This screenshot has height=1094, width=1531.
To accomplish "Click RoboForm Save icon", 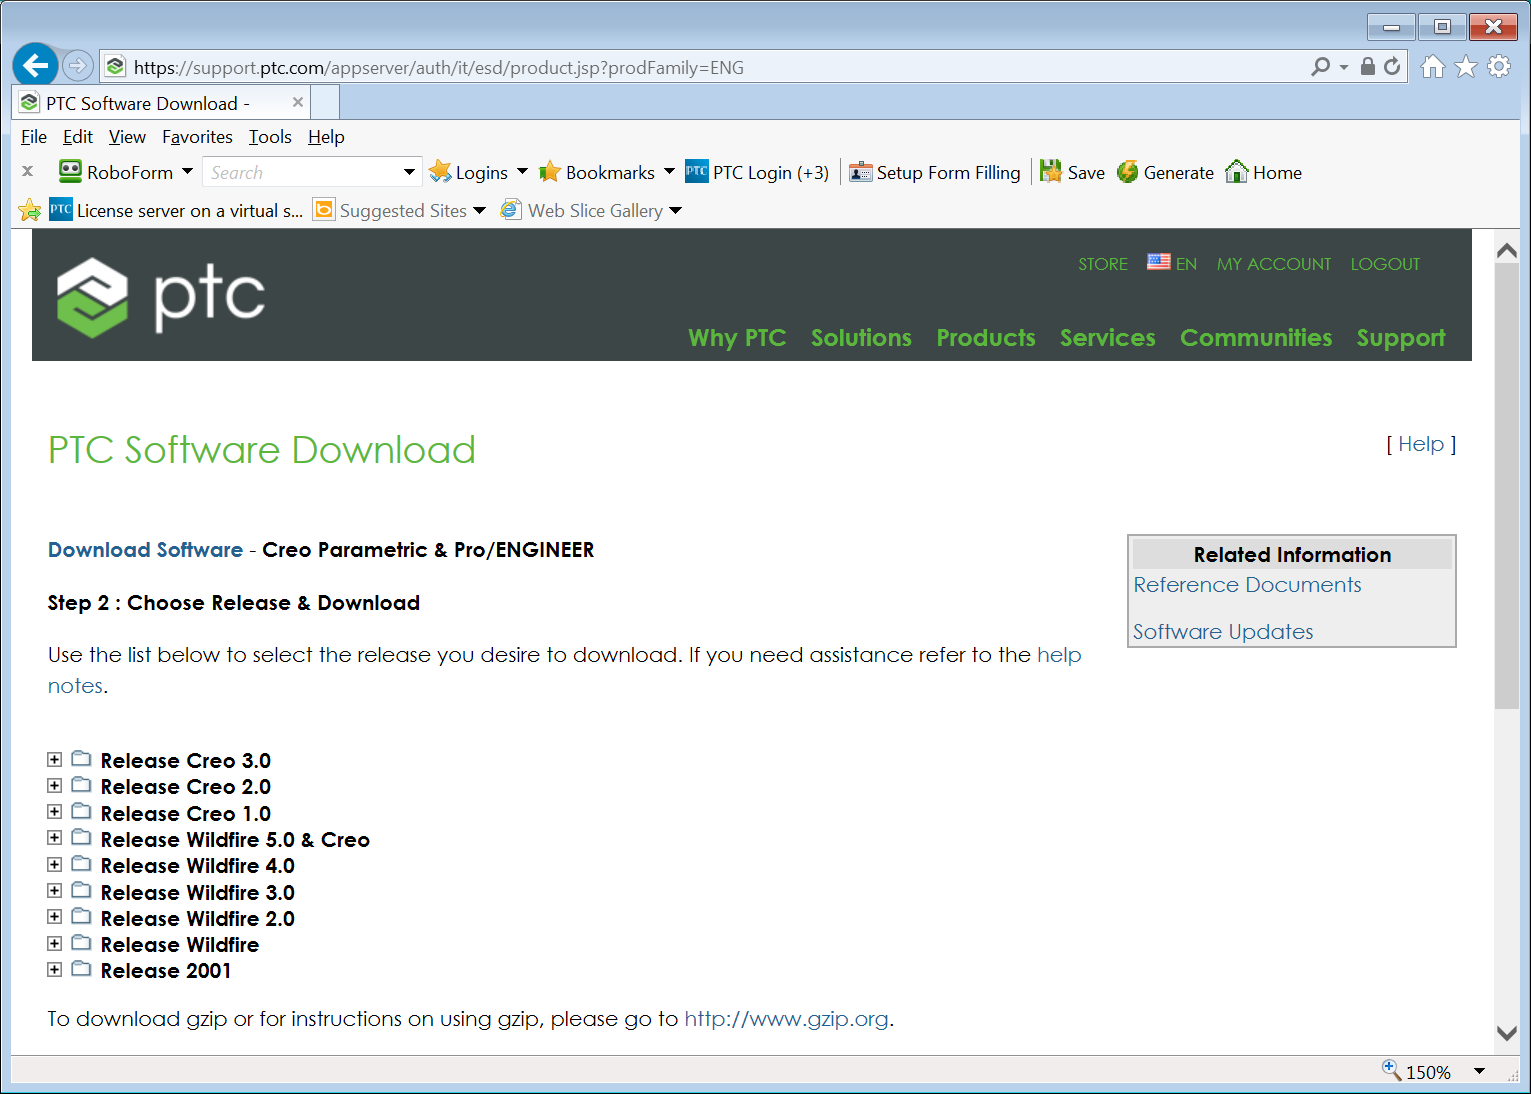I will point(1051,172).
